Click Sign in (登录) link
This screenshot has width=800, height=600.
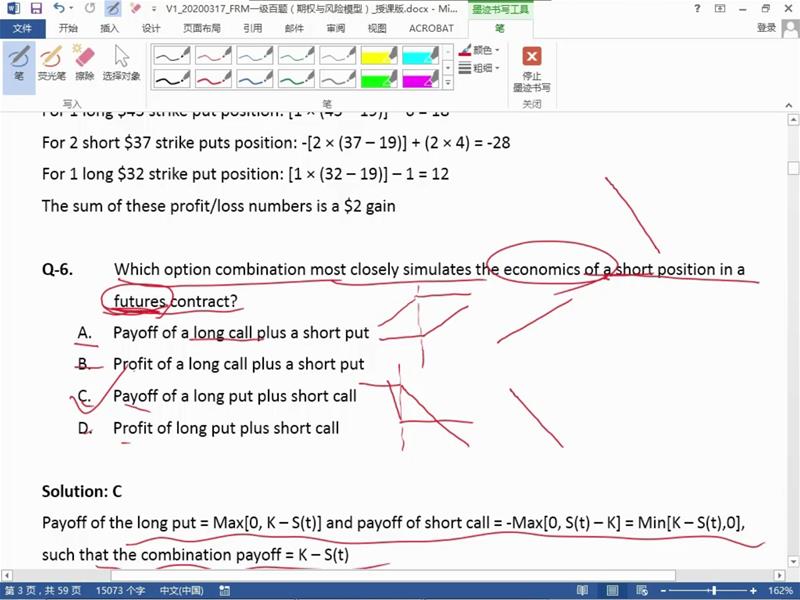click(766, 28)
